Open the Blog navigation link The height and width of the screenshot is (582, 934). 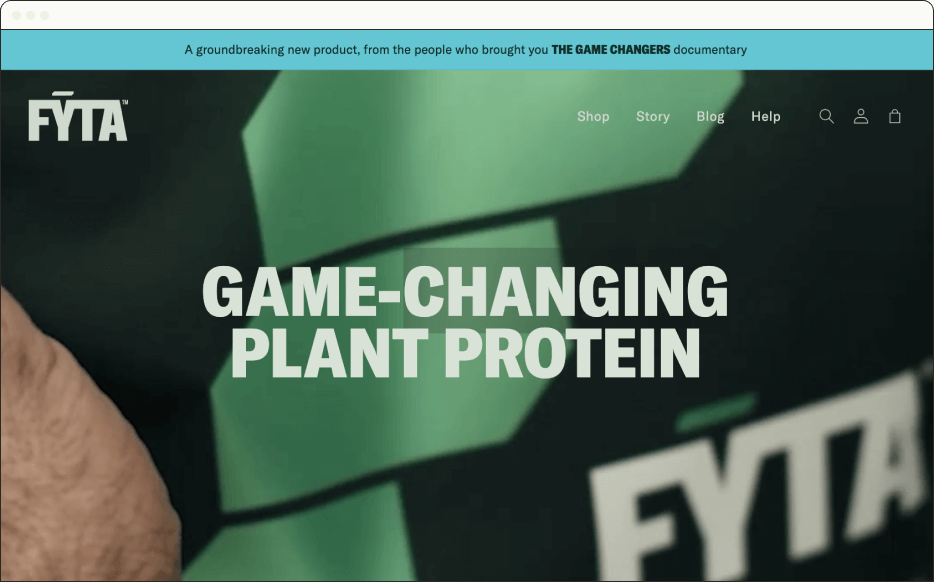[x=711, y=116]
